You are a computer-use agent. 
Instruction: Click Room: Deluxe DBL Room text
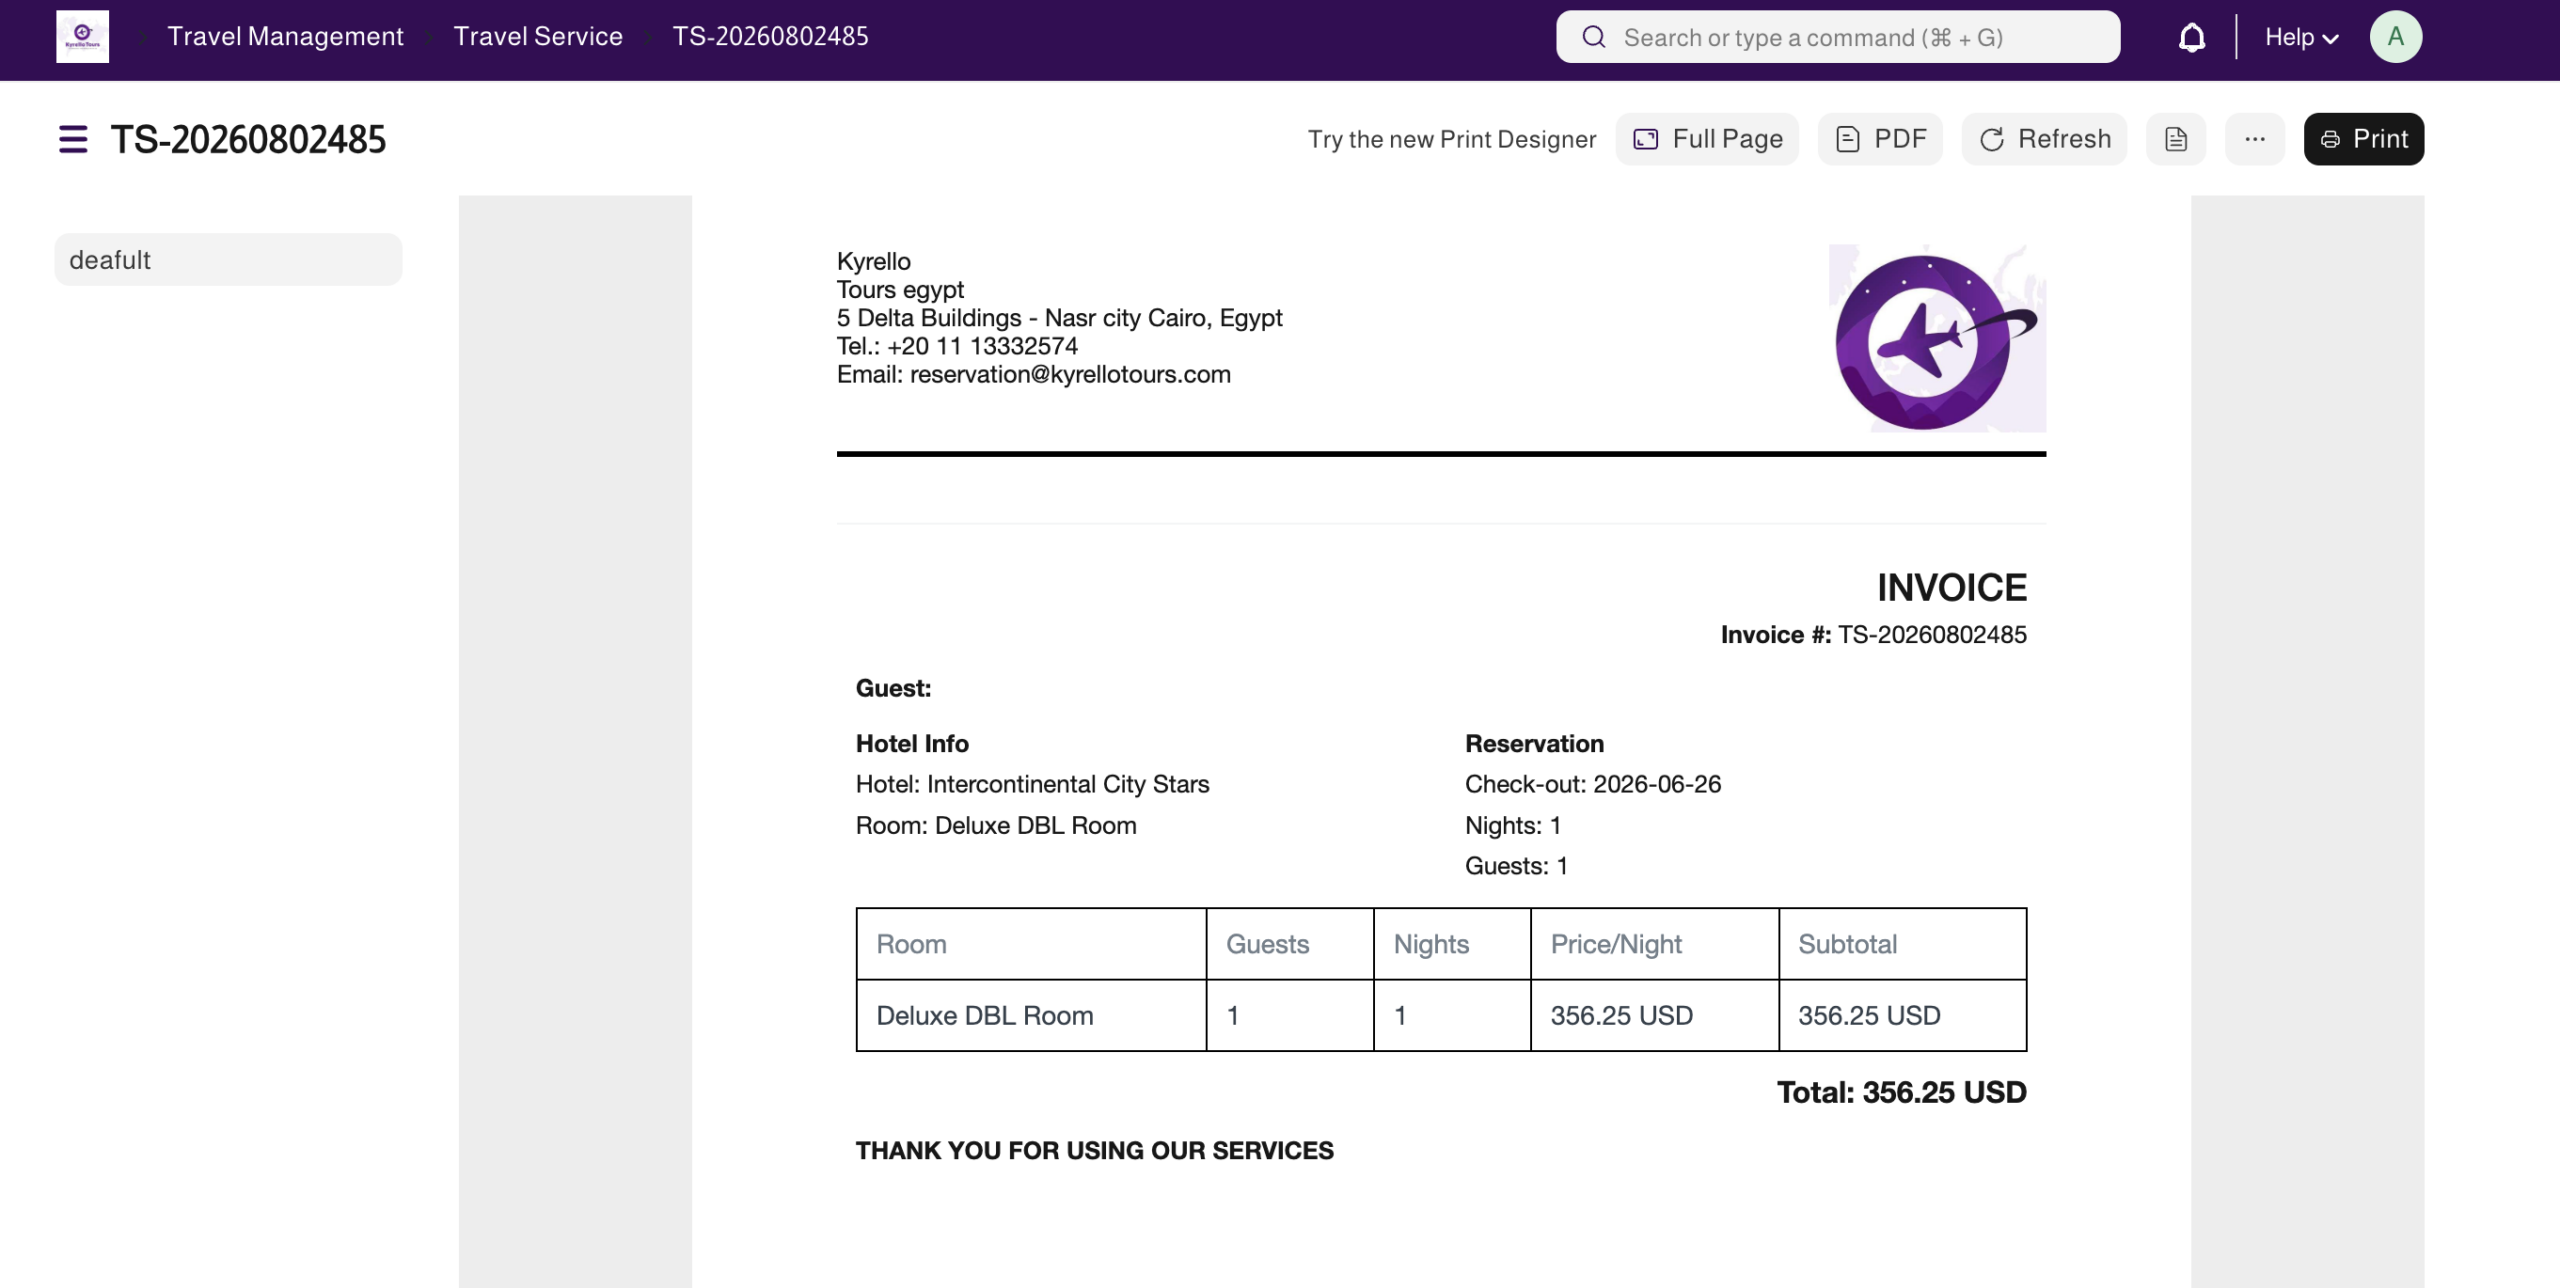coord(996,825)
